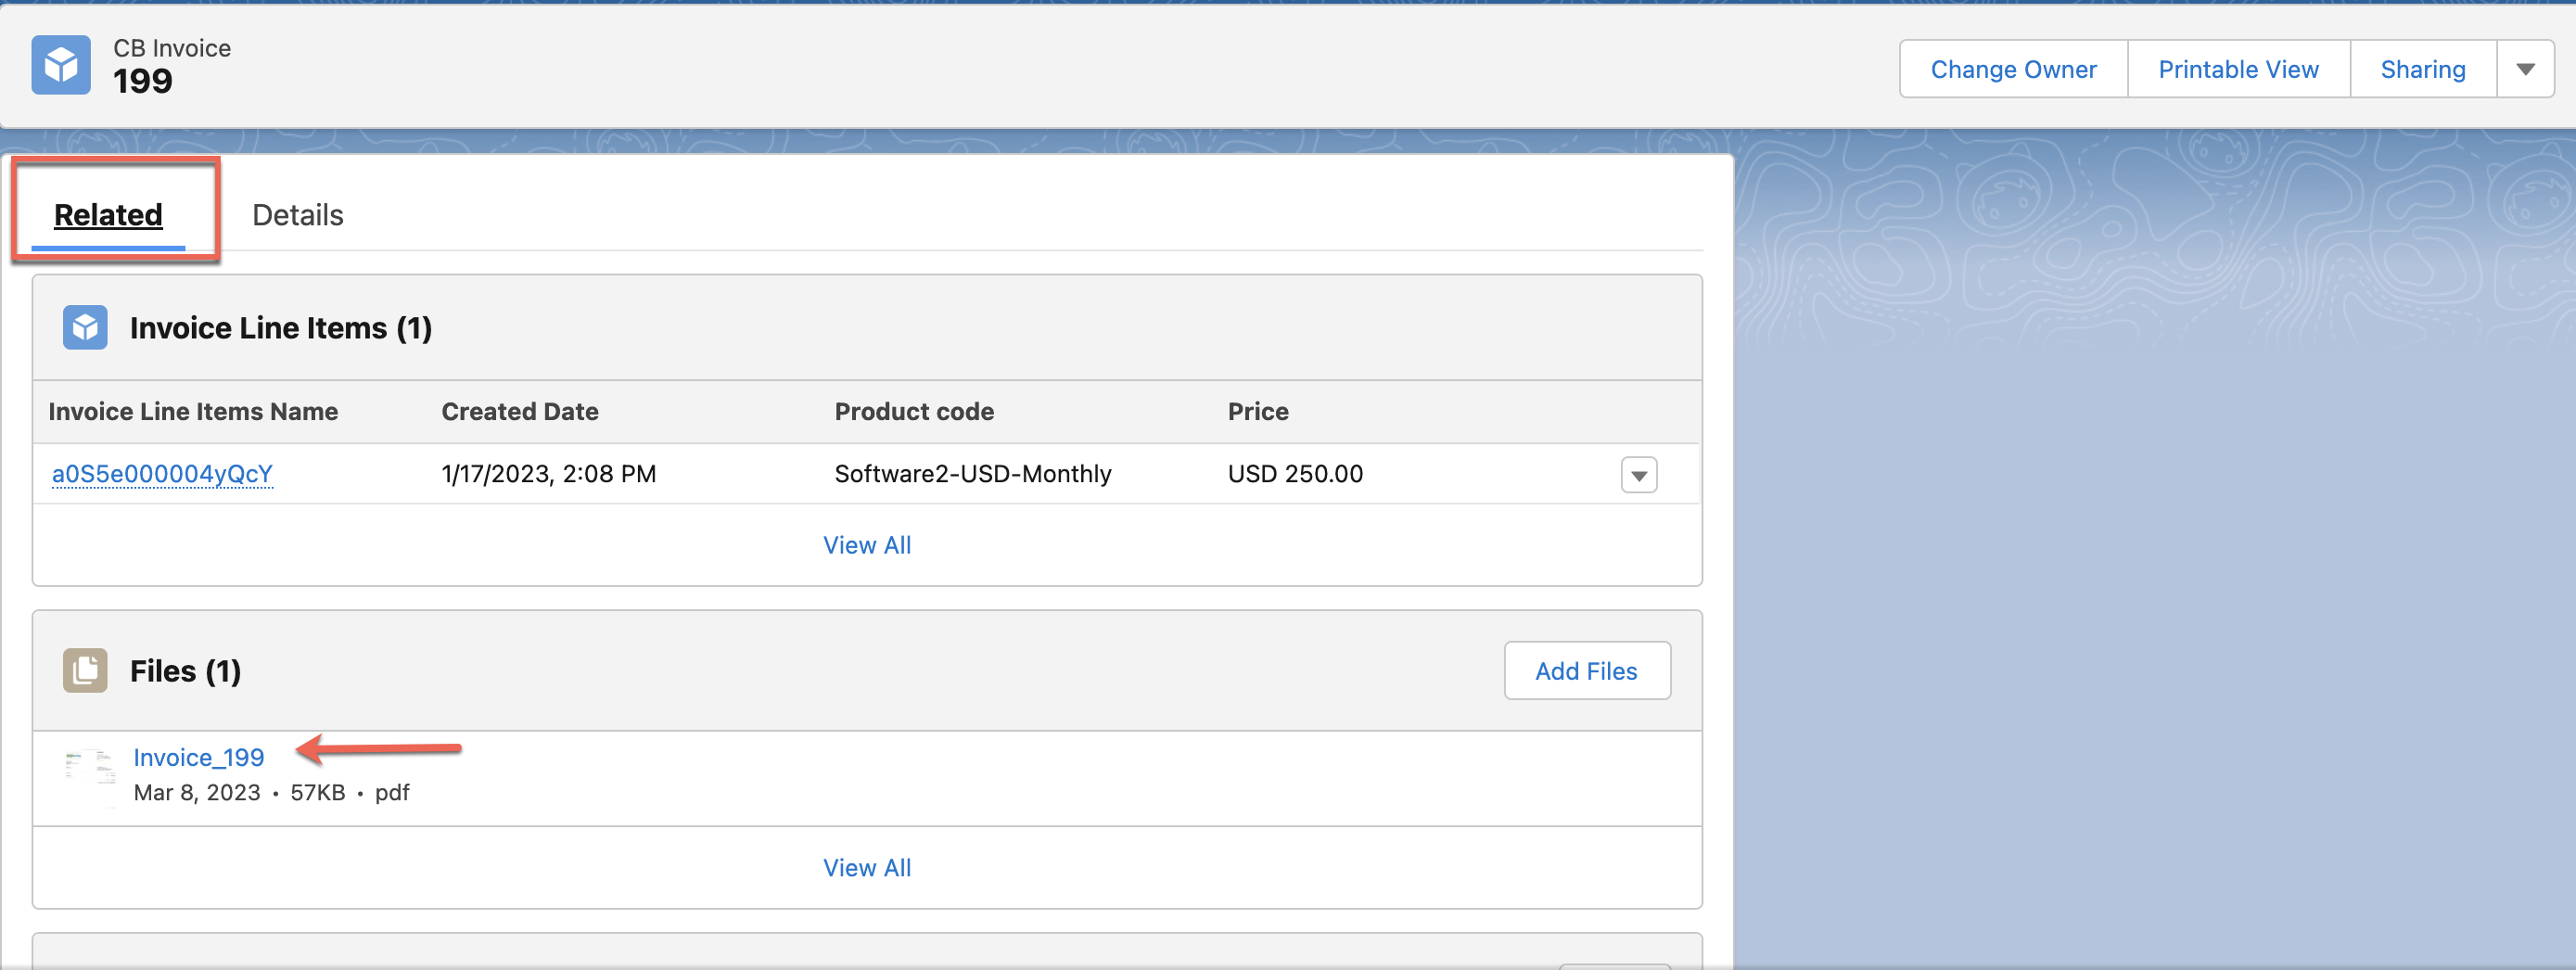Screen dimensions: 2576x970
Task: Click the Sharing button
Action: 2422,70
